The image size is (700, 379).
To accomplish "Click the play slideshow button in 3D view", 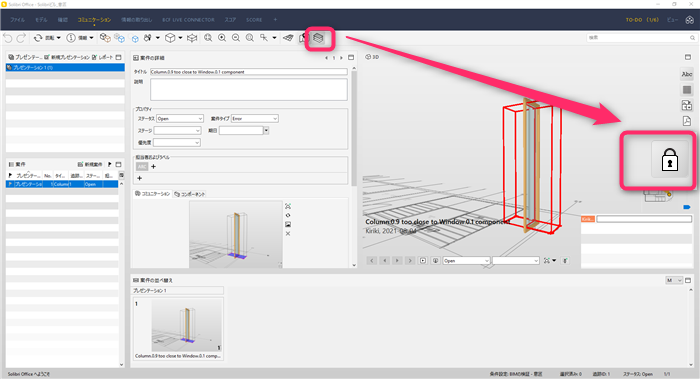I will pyautogui.click(x=423, y=260).
